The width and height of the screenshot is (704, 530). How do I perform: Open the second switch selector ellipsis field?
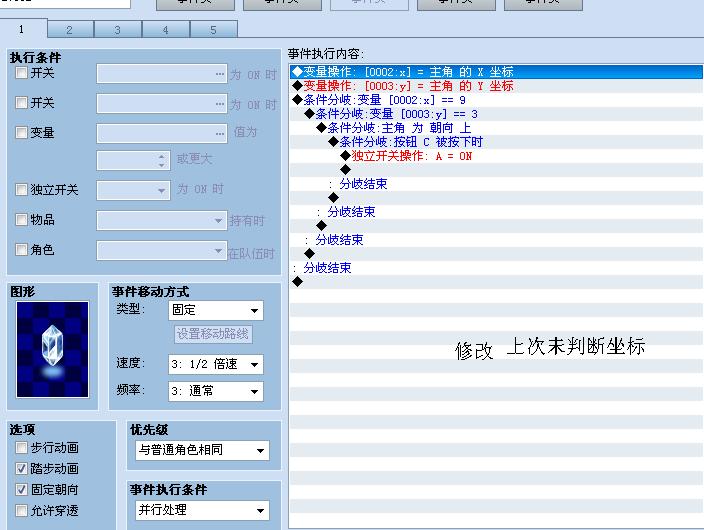[x=162, y=104]
